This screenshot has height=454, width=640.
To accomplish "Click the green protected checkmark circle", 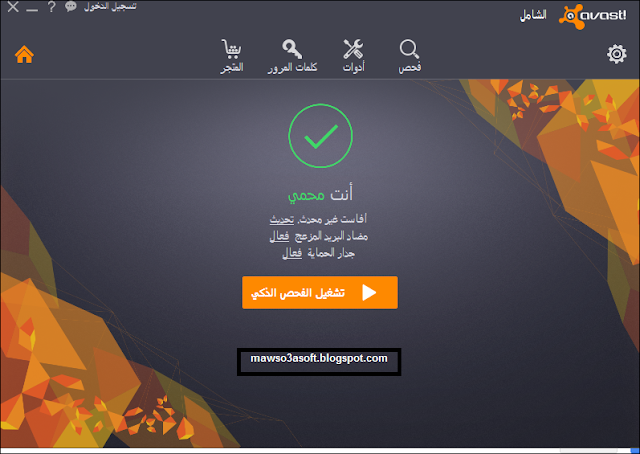I will 320,136.
